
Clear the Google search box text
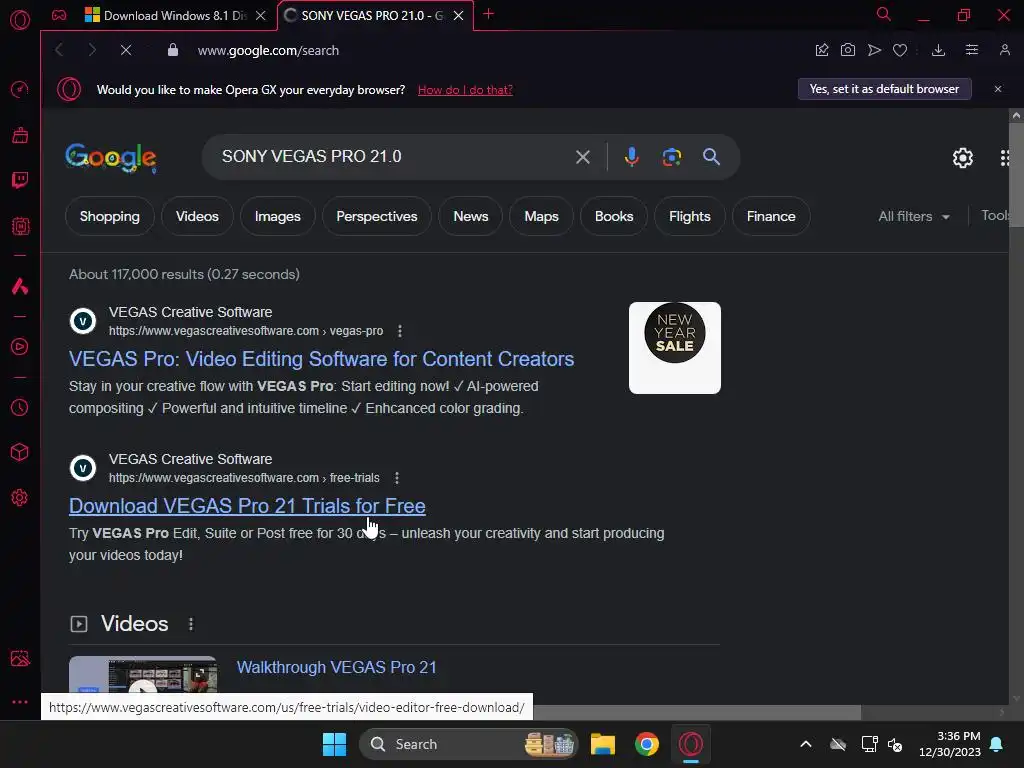[583, 157]
